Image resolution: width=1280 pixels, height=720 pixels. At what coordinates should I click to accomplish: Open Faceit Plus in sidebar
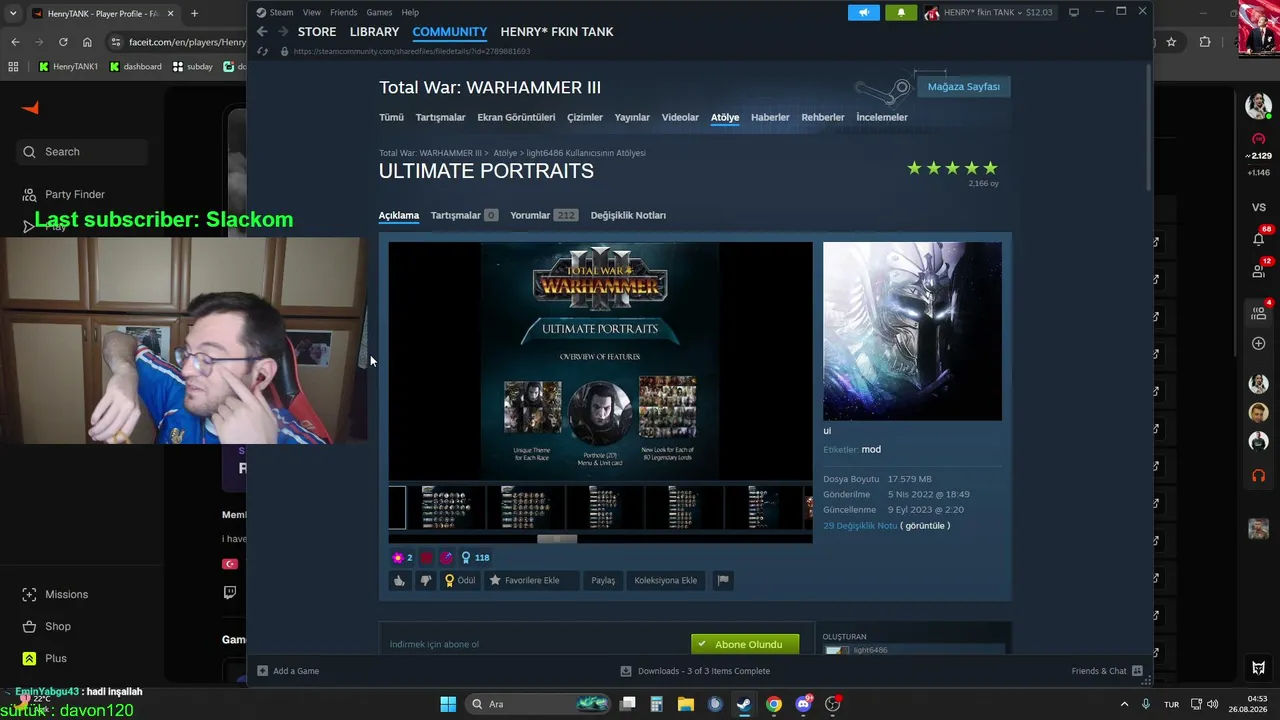pos(45,658)
